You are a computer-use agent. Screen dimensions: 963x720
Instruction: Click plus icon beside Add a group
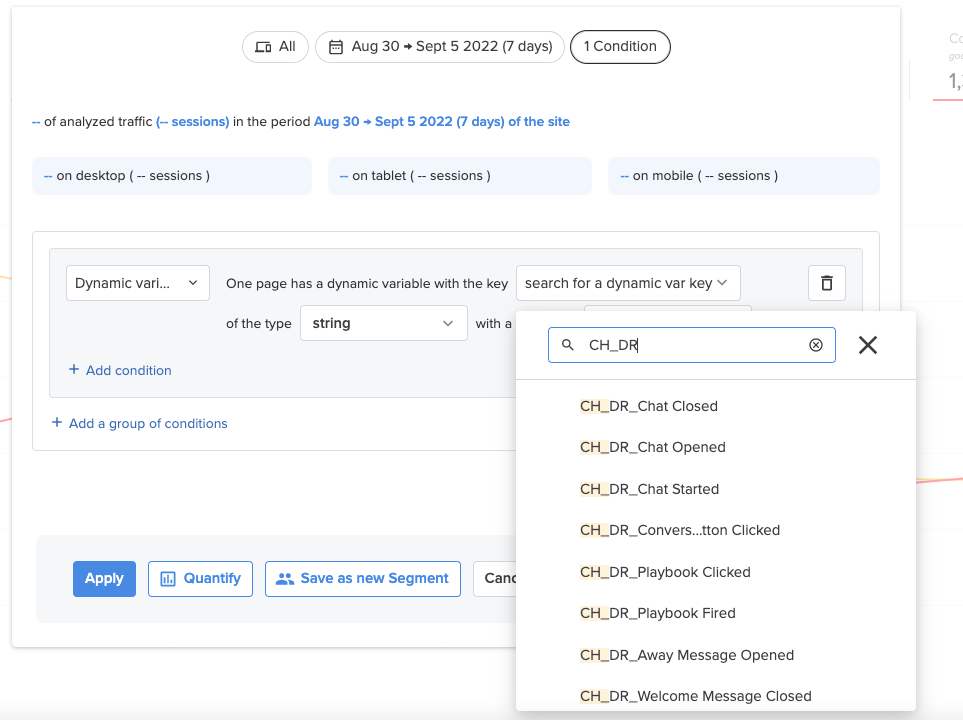[x=57, y=423]
